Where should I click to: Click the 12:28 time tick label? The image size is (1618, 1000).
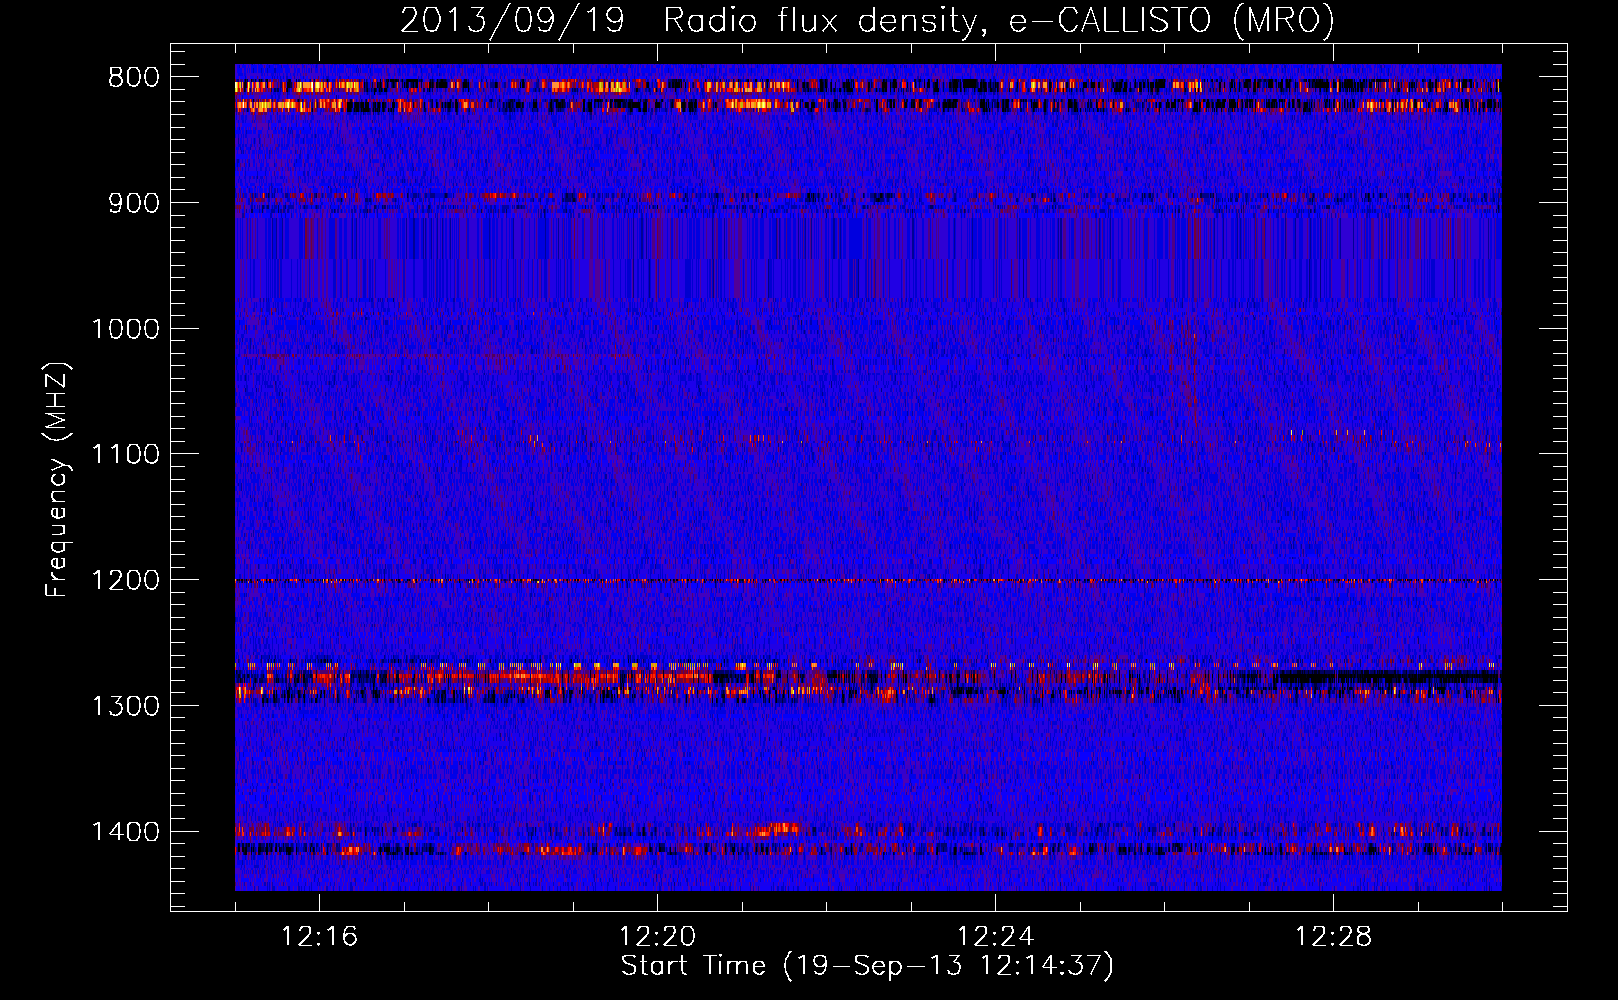1334,936
